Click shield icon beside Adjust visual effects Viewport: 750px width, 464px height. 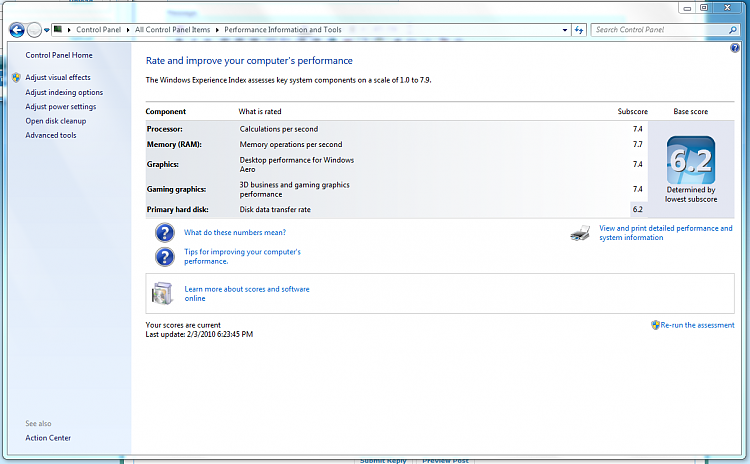click(x=16, y=77)
